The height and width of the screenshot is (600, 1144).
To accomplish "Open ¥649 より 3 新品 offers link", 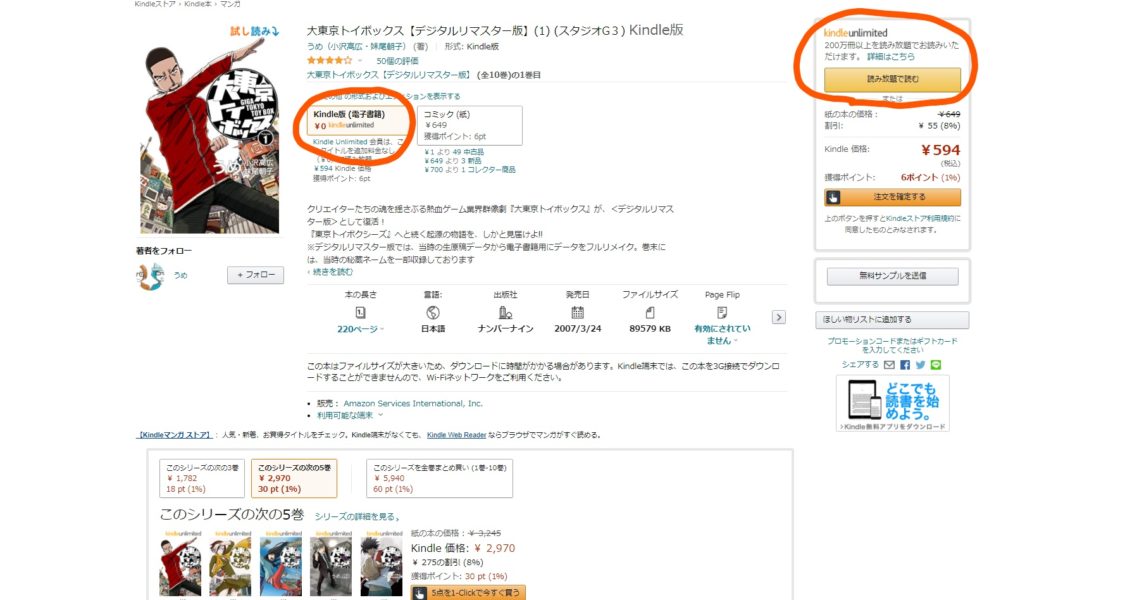I will [x=452, y=161].
